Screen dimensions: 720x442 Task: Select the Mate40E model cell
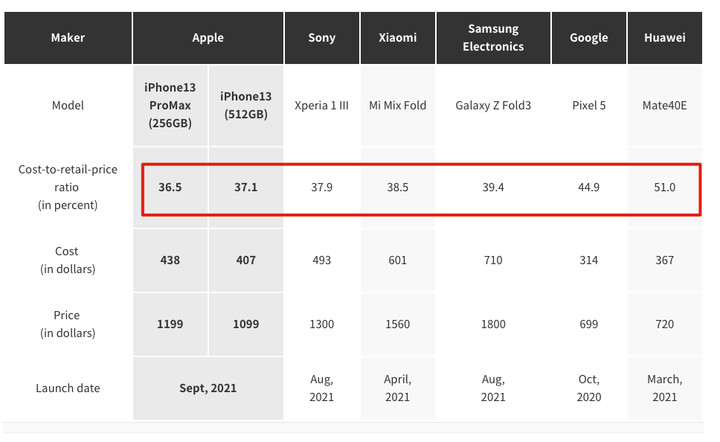[664, 105]
